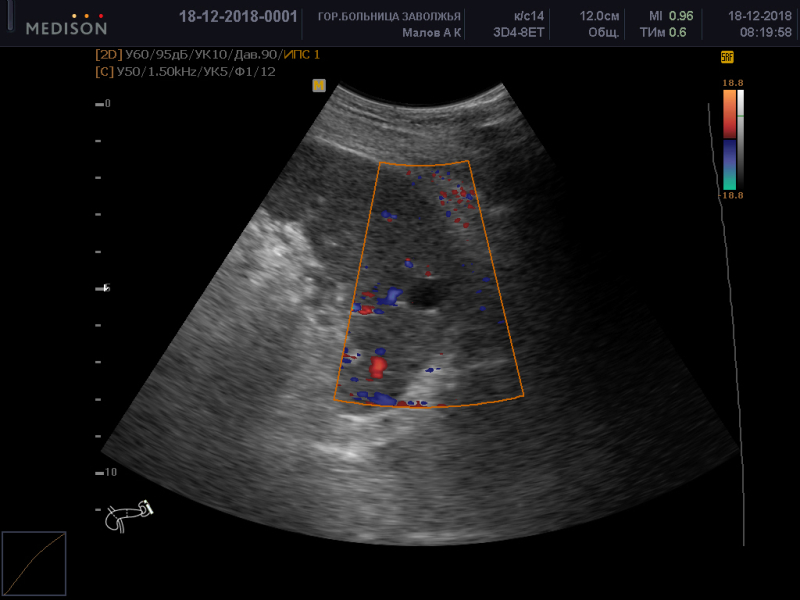Click the SRF indicator icon
This screenshot has height=600, width=800.
click(x=727, y=57)
